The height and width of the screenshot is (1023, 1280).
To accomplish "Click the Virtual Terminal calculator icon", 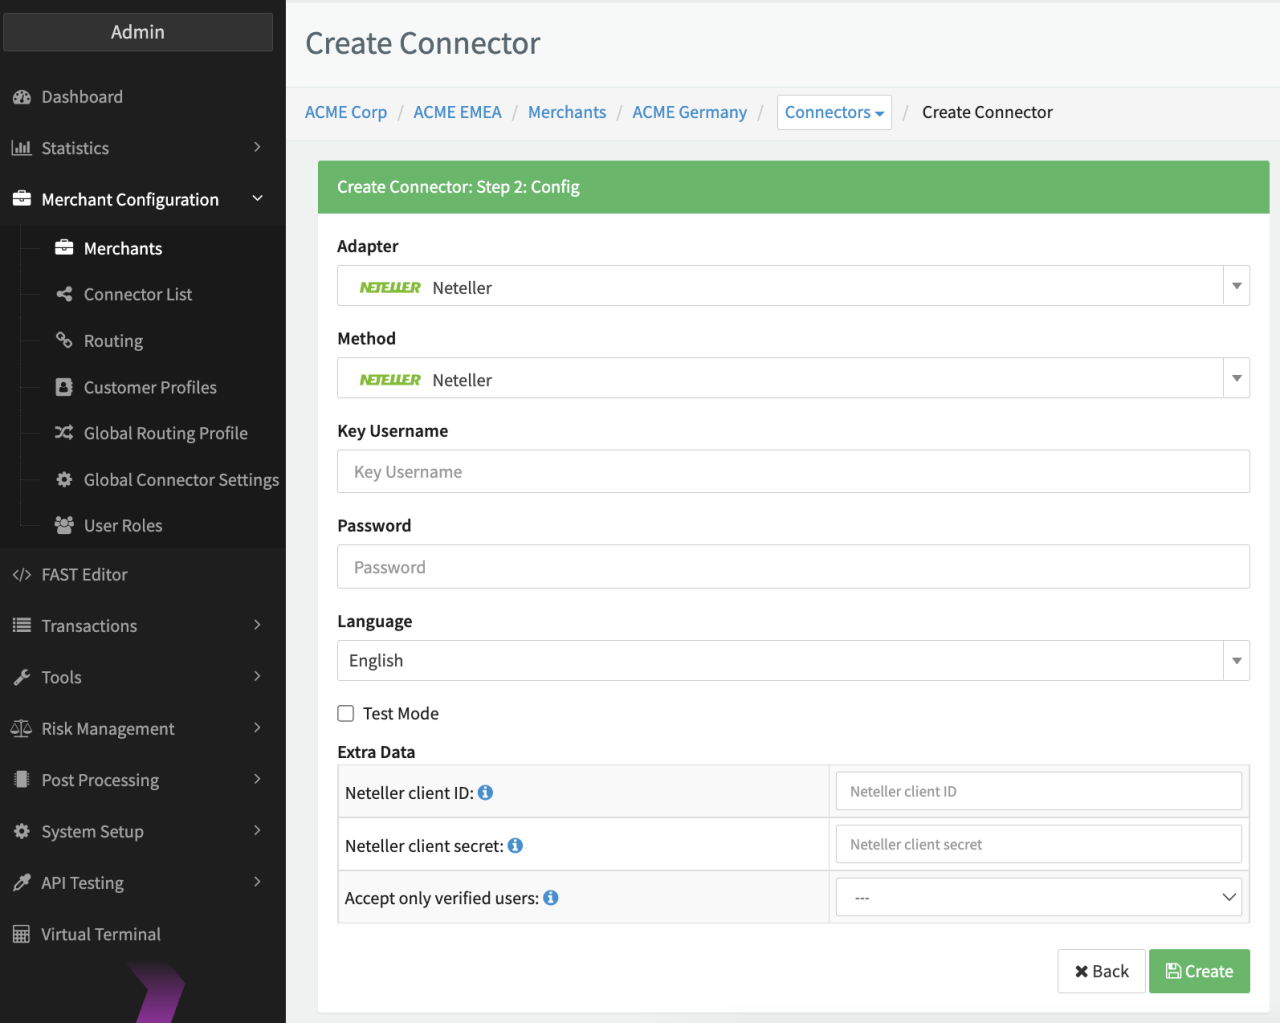I will (x=21, y=934).
